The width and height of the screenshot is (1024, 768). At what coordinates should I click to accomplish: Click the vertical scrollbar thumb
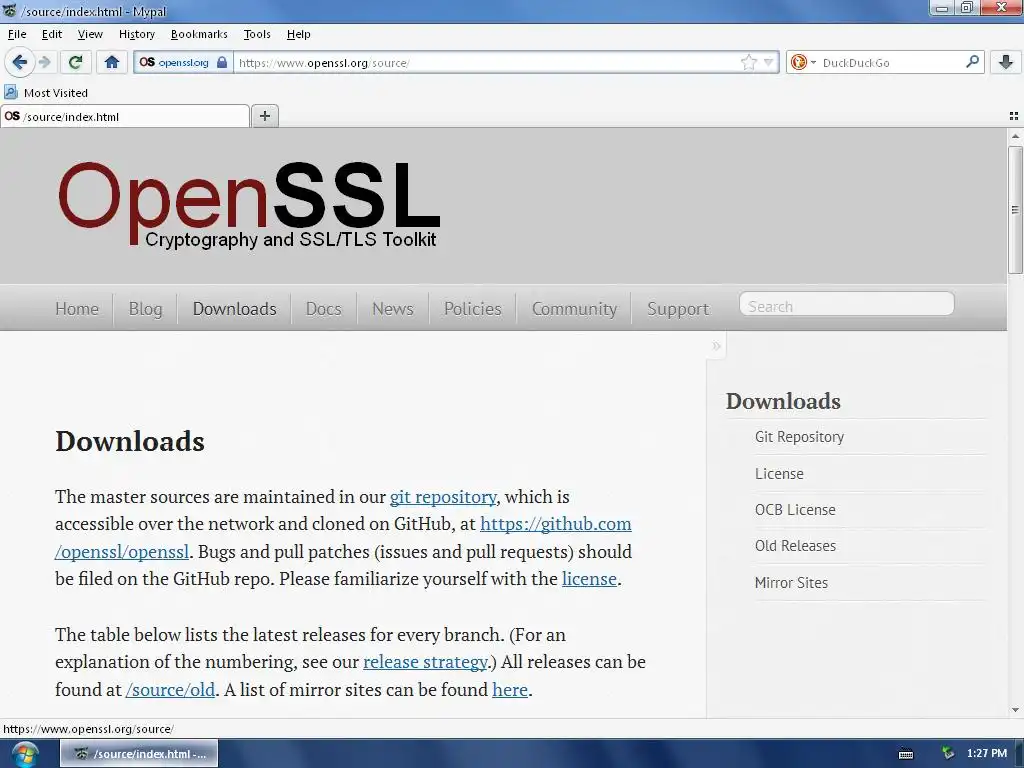pyautogui.click(x=1015, y=210)
